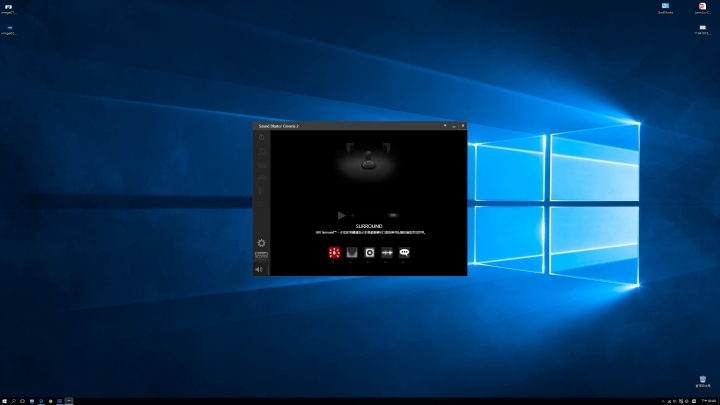Open the title bar dropdown arrow menu
The image size is (720, 405).
coord(444,126)
